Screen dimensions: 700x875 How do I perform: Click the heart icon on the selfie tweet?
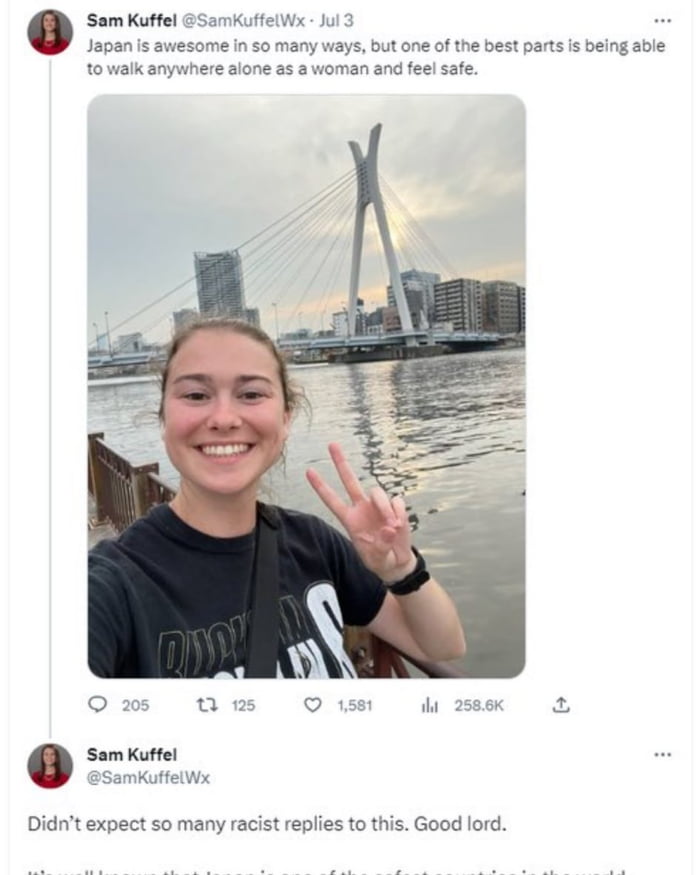coord(312,706)
